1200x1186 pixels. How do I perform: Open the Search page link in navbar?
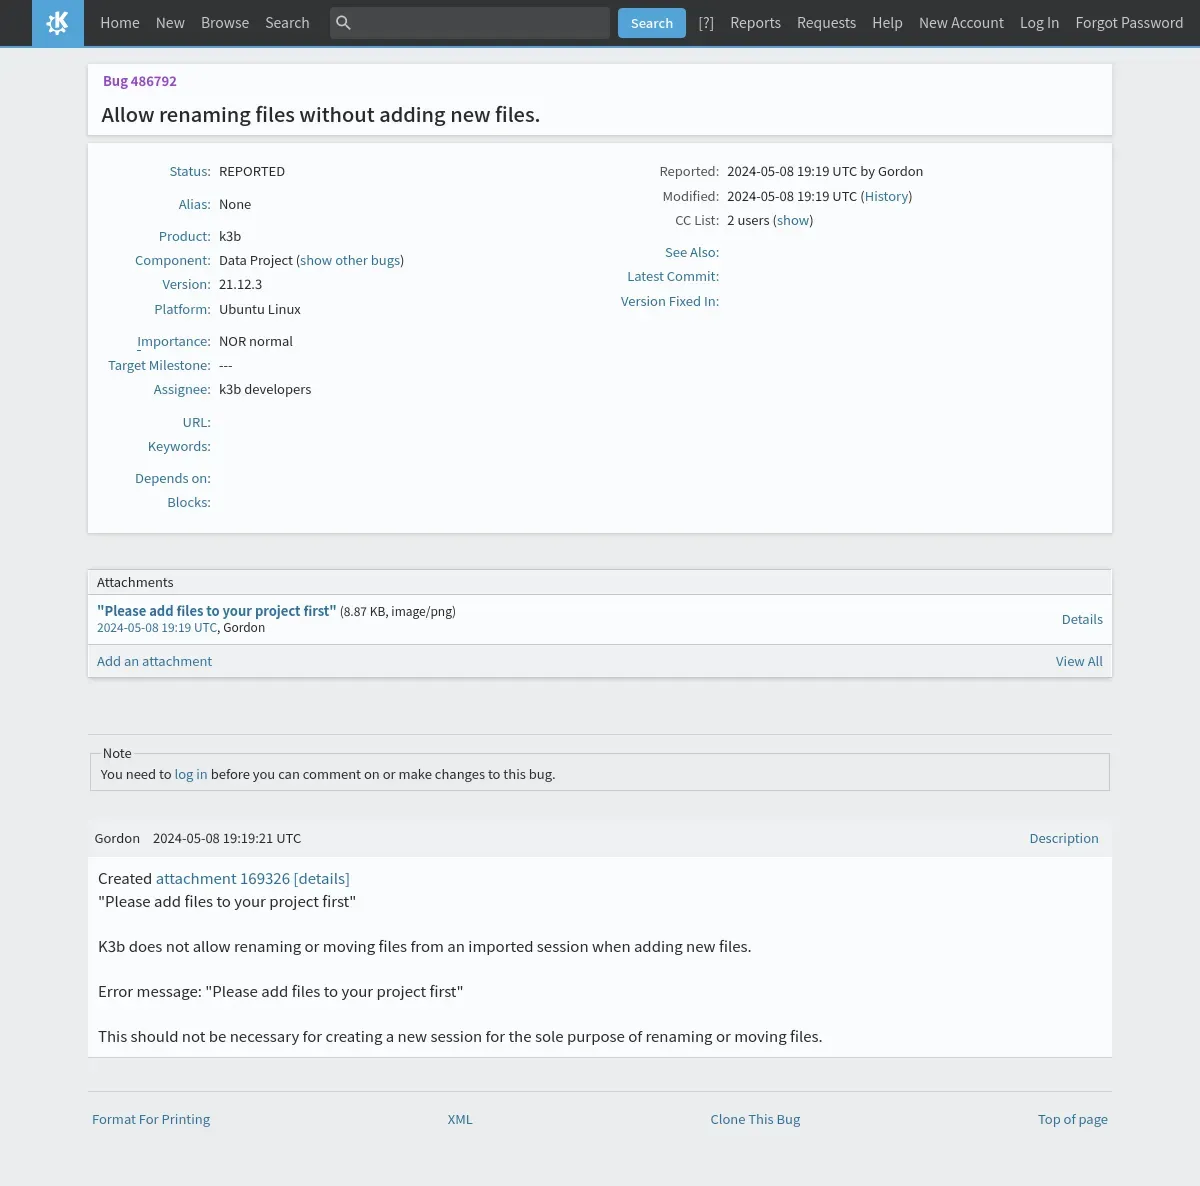(x=287, y=22)
